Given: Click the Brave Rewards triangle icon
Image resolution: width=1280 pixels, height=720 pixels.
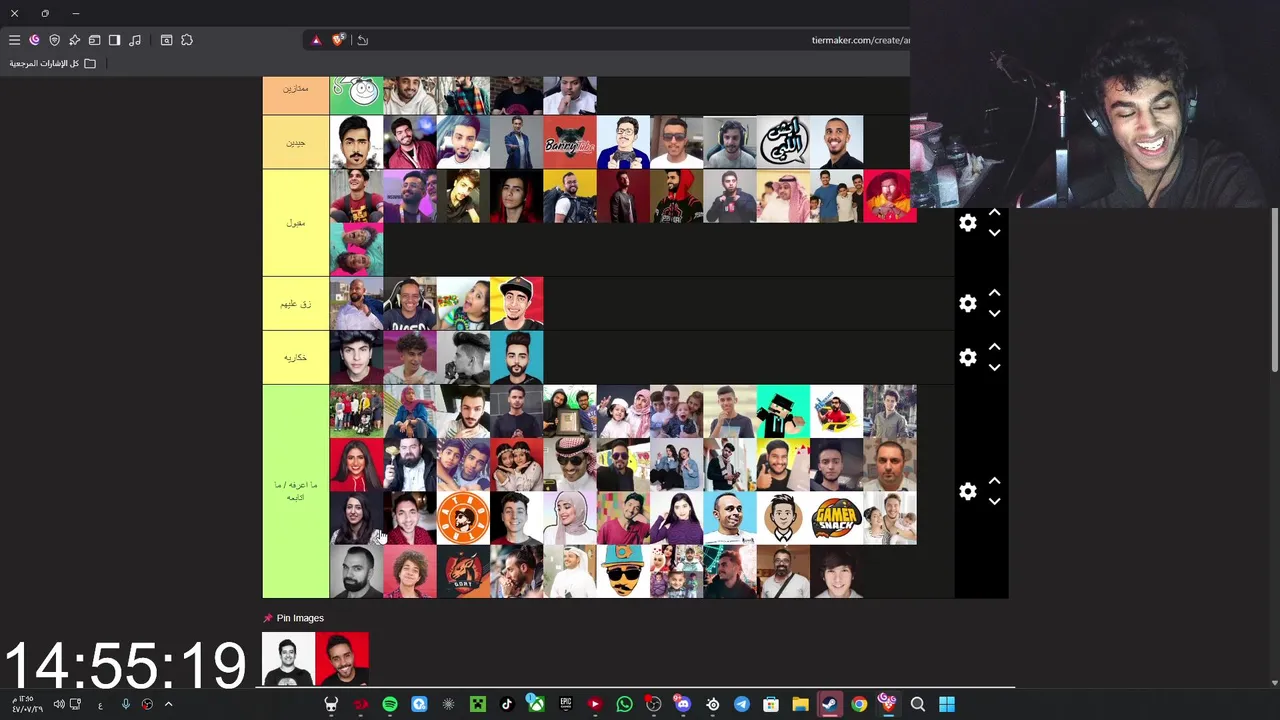Looking at the screenshot, I should point(316,40).
